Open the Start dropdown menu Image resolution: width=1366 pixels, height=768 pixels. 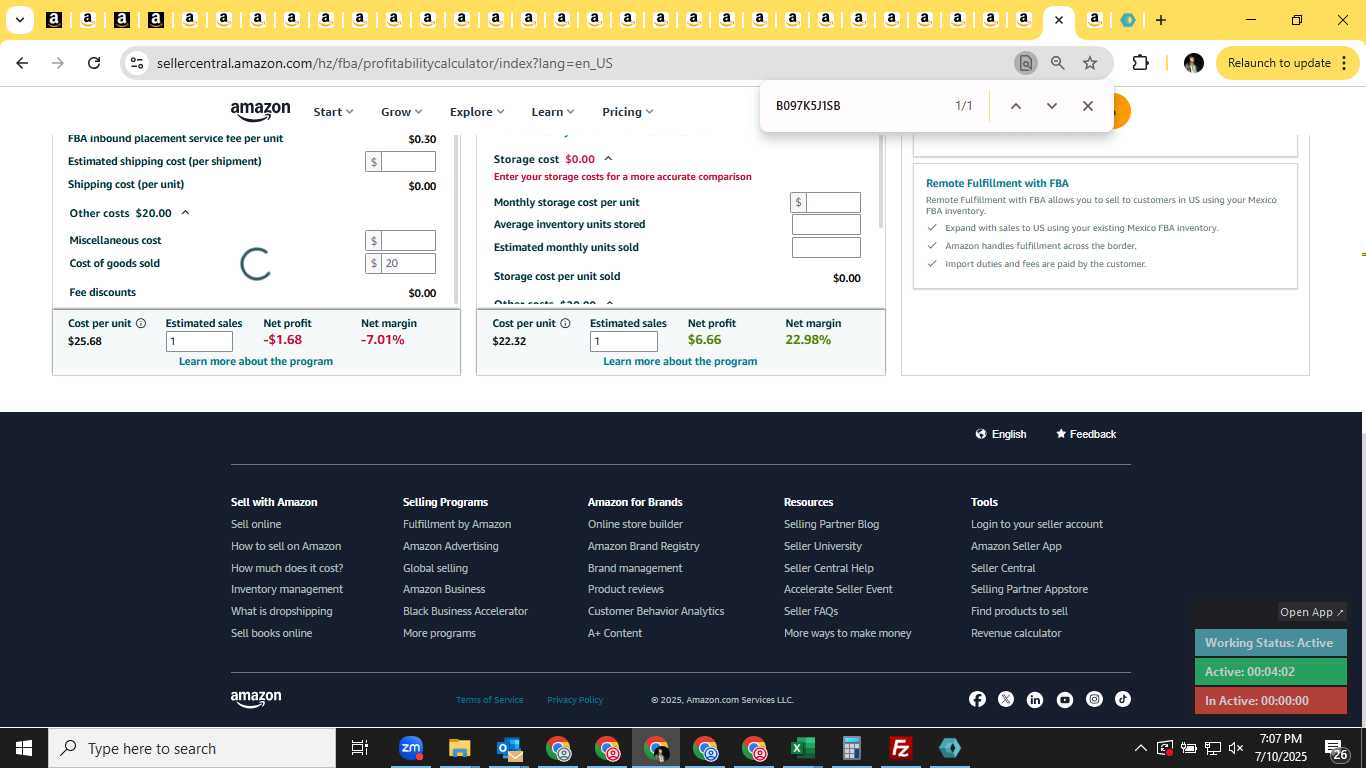click(333, 112)
